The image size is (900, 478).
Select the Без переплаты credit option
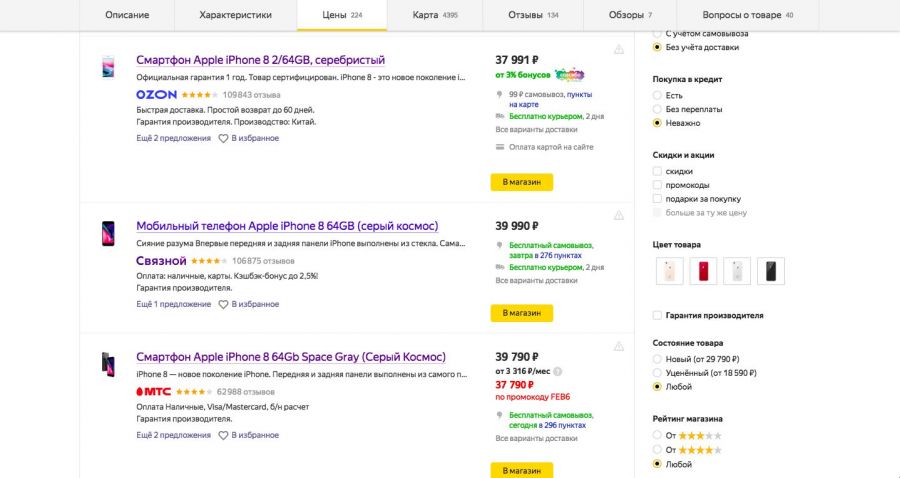click(657, 109)
